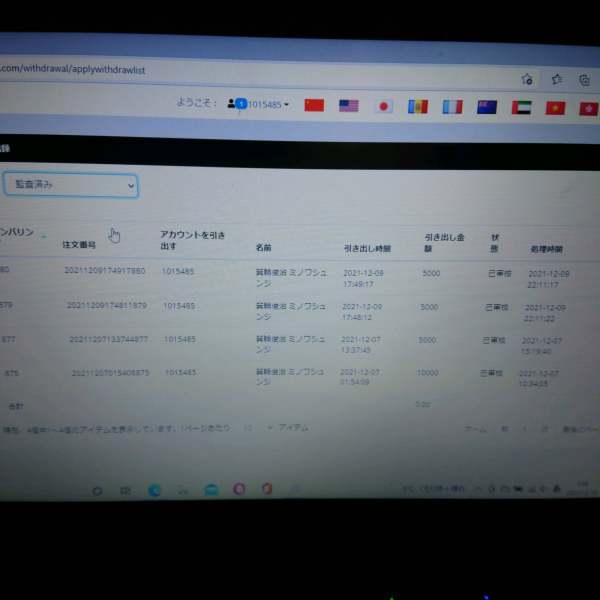Go to the last page pagination link
The height and width of the screenshot is (600, 600).
[580, 429]
